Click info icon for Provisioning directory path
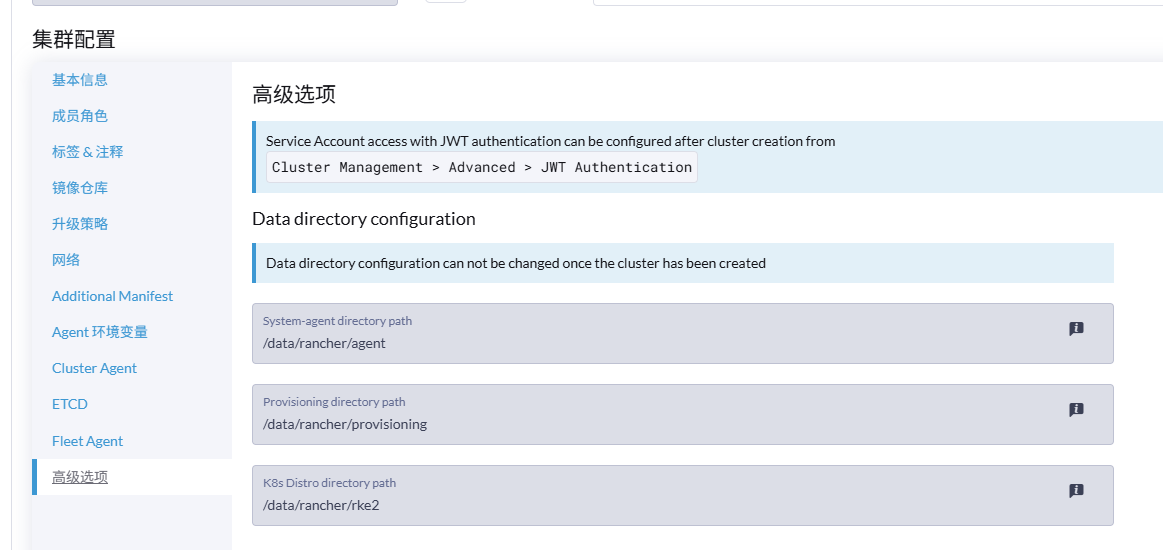Screen dimensions: 1163x550 click(x=1076, y=409)
